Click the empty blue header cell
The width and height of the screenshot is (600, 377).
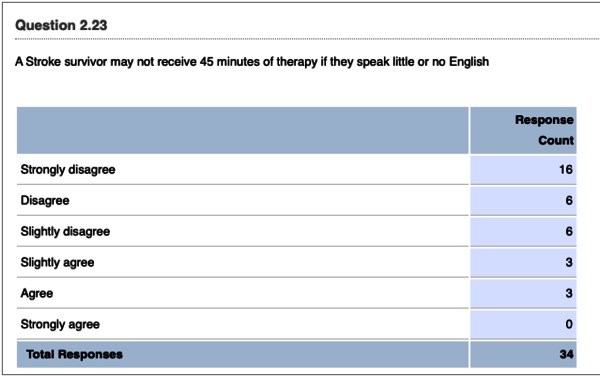(243, 130)
